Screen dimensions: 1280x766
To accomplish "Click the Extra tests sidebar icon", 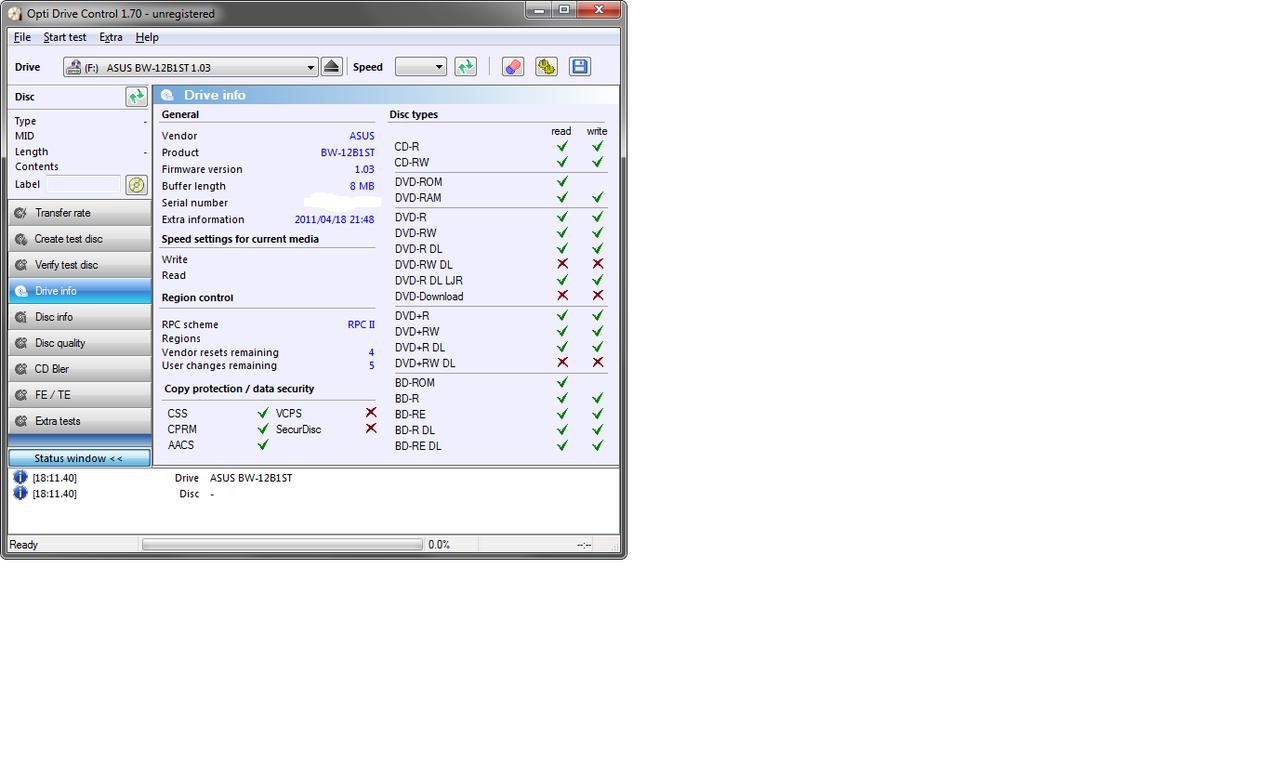I will (21, 421).
